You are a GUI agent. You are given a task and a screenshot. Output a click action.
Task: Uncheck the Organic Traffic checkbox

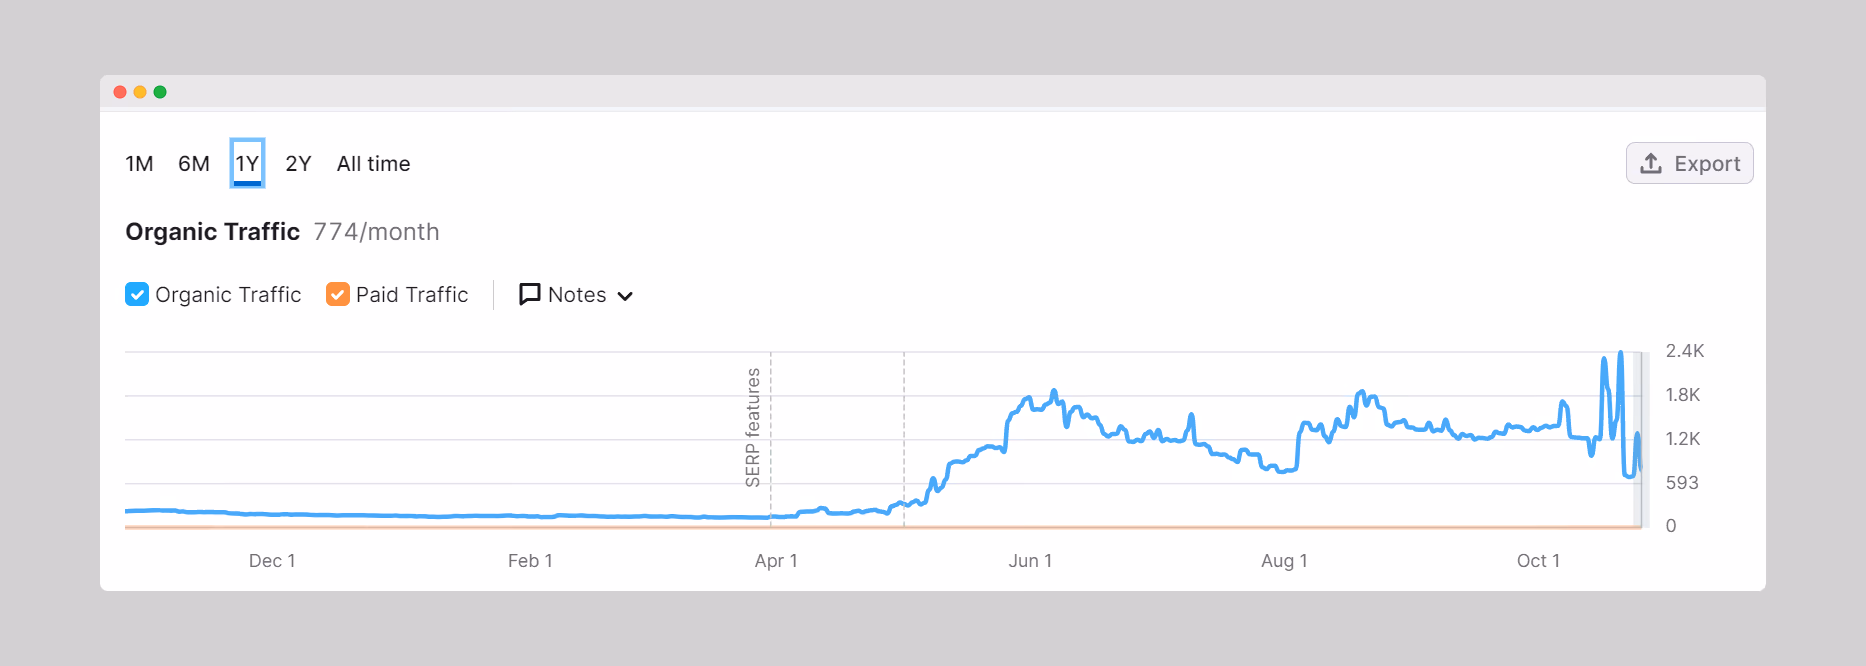pyautogui.click(x=137, y=294)
